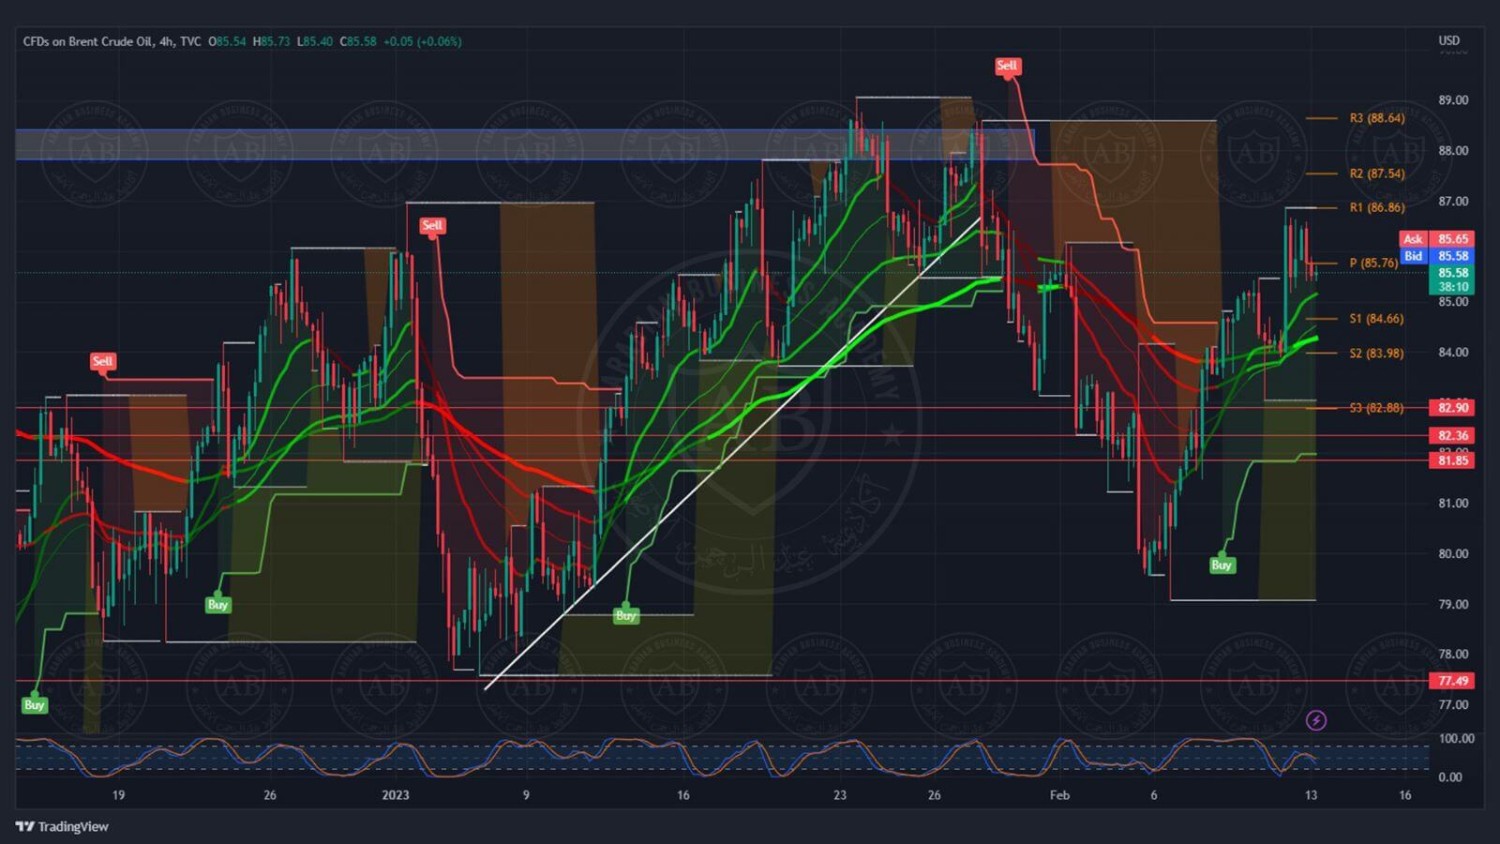Click the red 82.90 horizontal line price tag
The width and height of the screenshot is (1500, 844).
1452,408
